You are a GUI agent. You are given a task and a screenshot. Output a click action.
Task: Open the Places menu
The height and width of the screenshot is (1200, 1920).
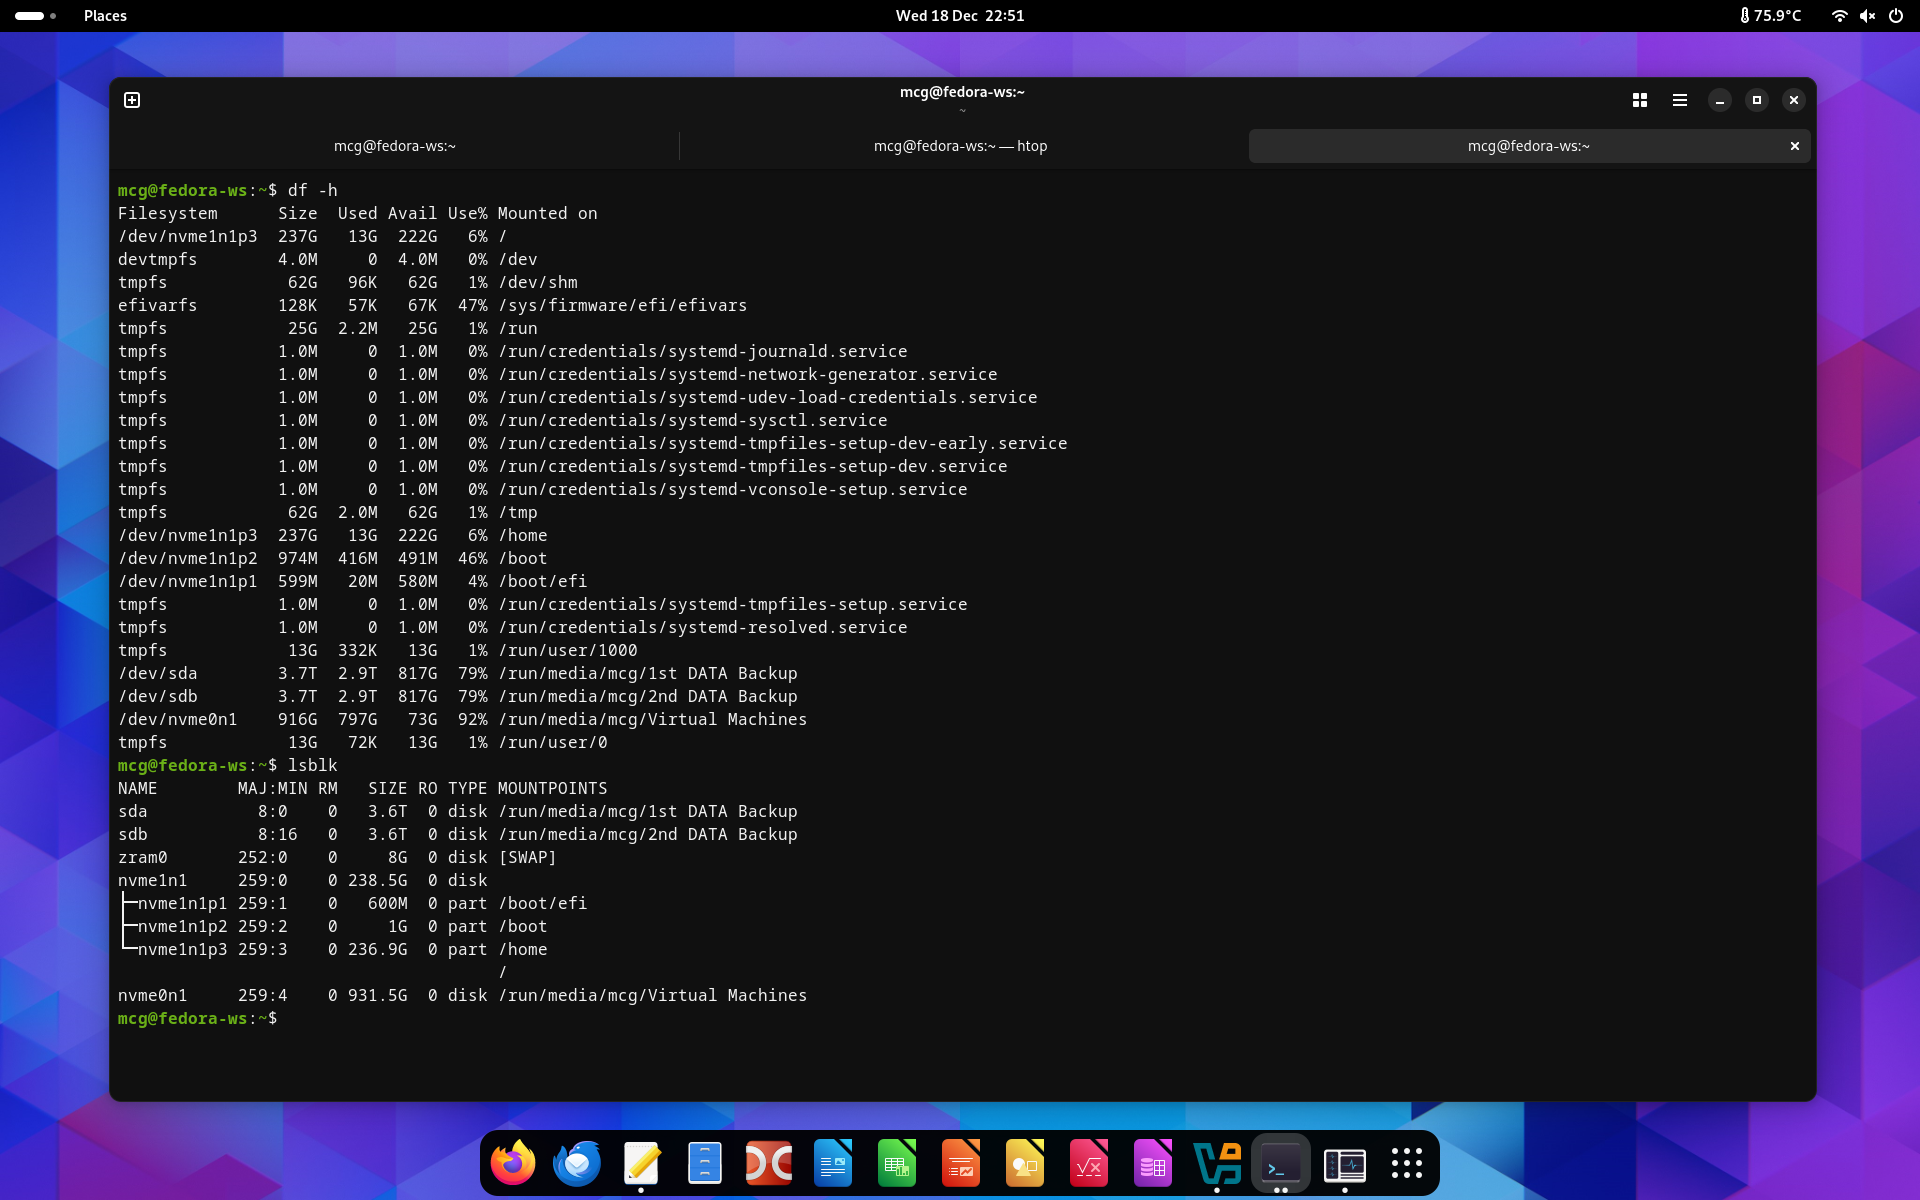[x=105, y=16]
